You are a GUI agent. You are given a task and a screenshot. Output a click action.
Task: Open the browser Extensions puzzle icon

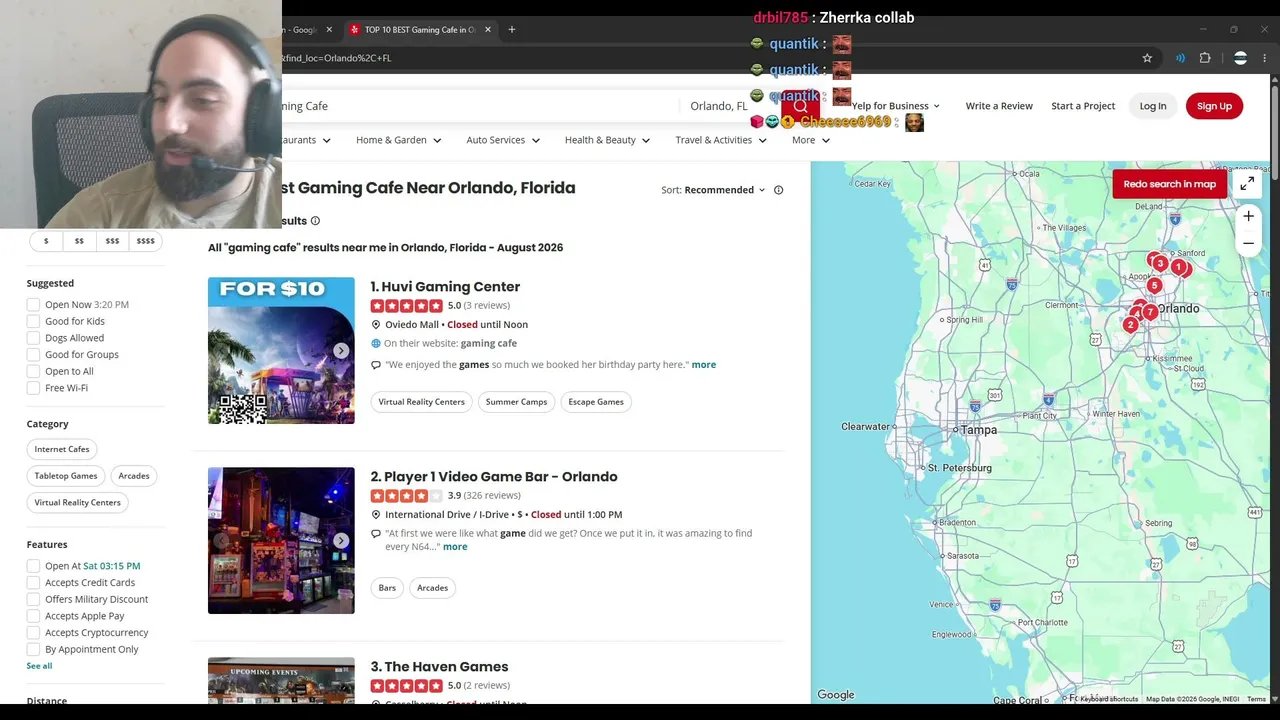(x=1205, y=58)
